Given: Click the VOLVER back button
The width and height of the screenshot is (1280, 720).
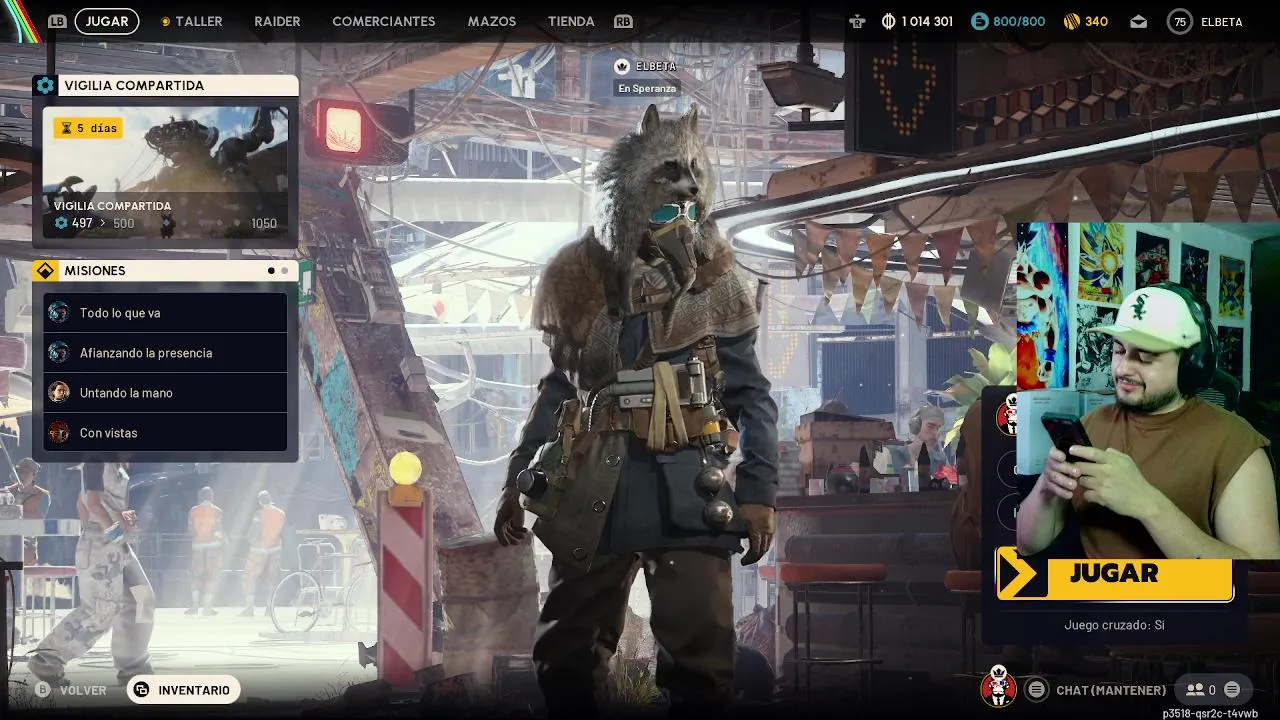Looking at the screenshot, I should pyautogui.click(x=83, y=690).
